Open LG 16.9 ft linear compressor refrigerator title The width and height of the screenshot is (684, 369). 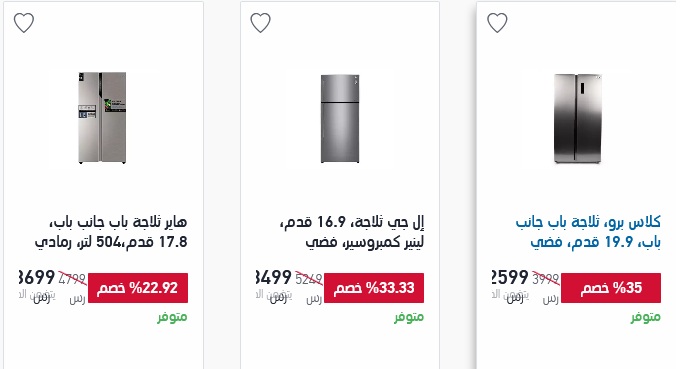click(352, 232)
